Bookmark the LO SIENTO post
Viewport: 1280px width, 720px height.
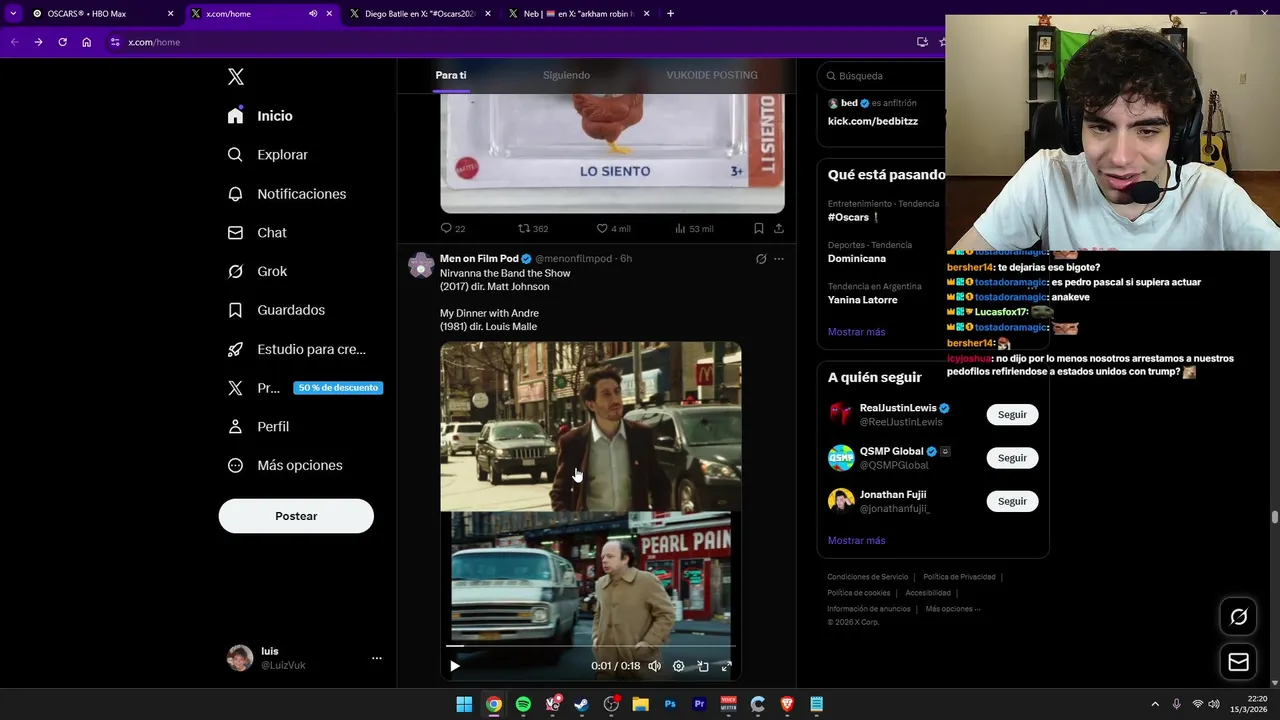coord(758,228)
